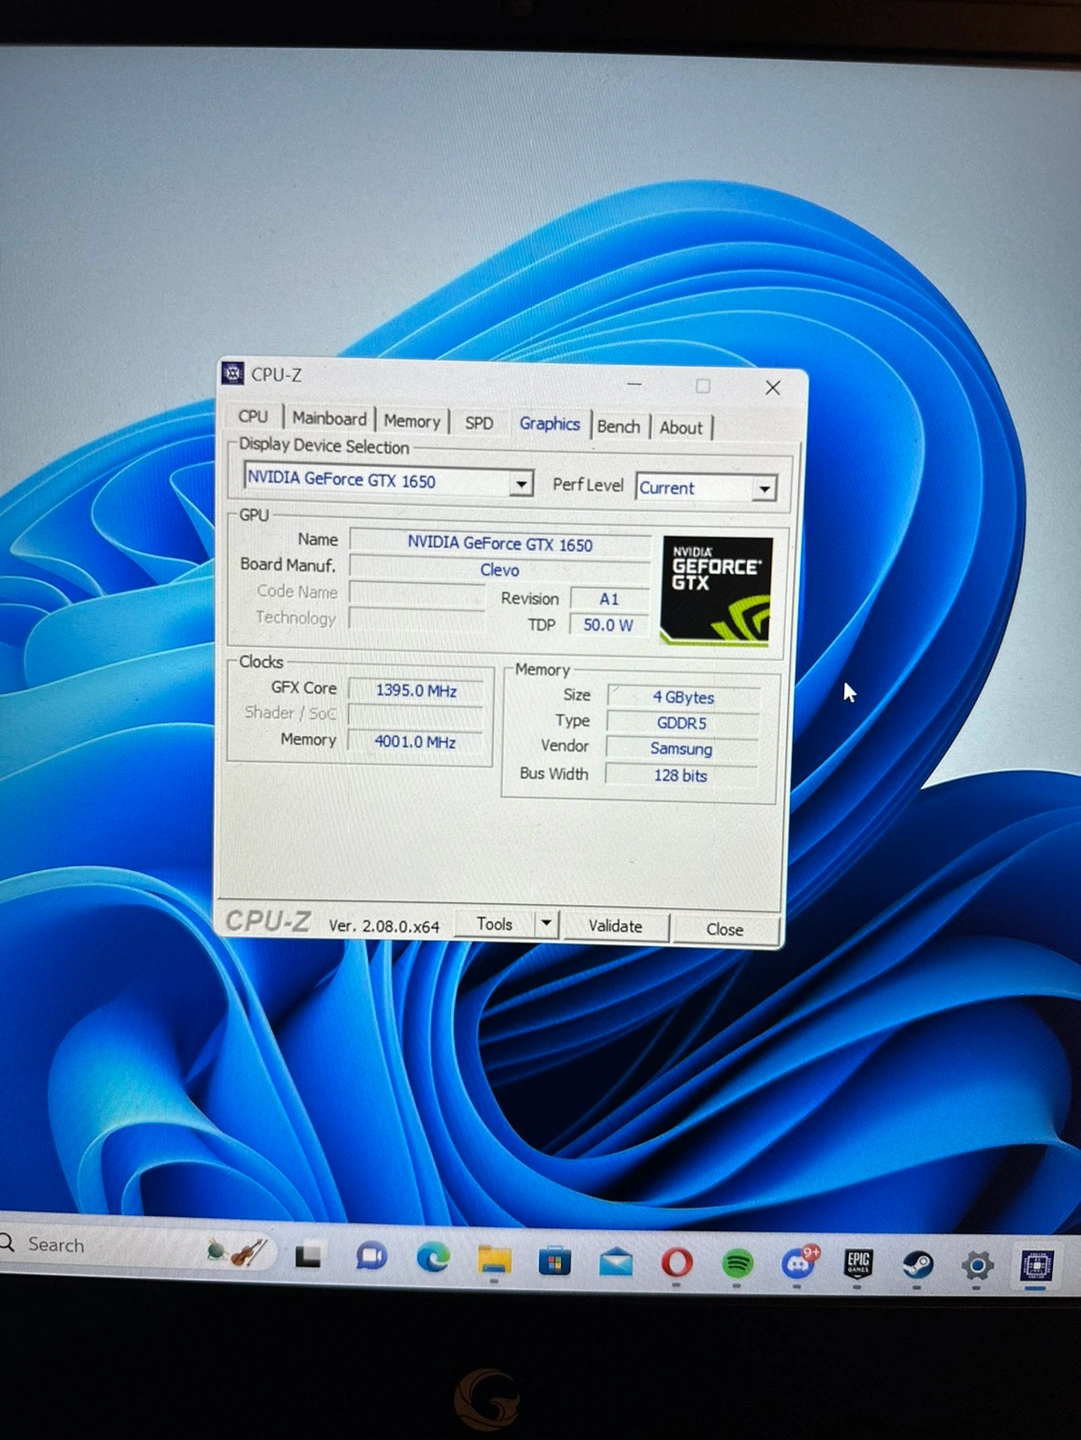Open Epic Games Launcher from the taskbar

[x=858, y=1264]
